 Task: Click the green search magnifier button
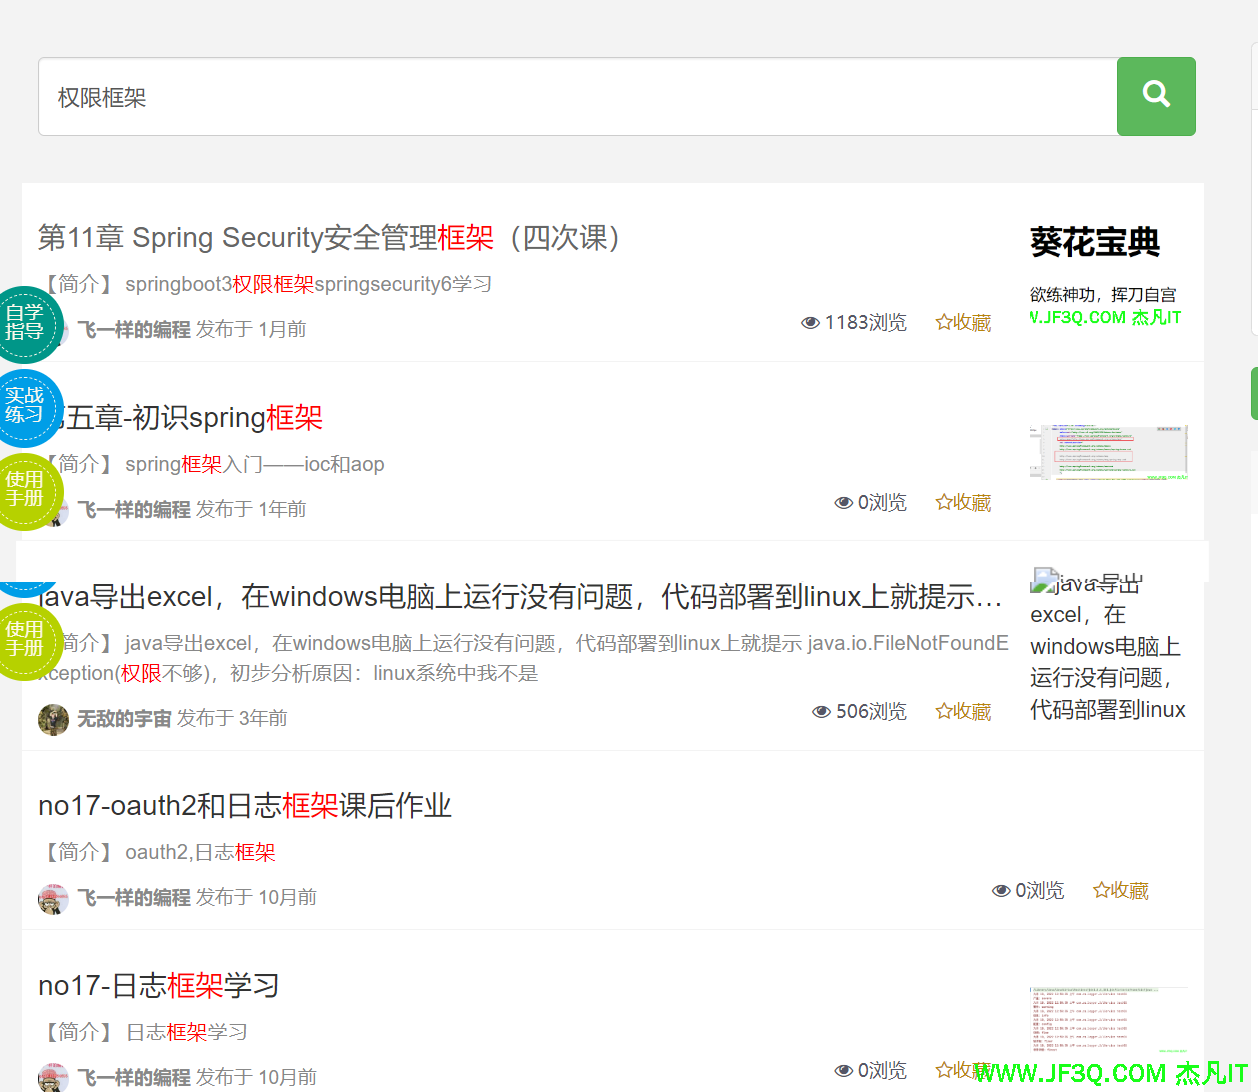1156,96
